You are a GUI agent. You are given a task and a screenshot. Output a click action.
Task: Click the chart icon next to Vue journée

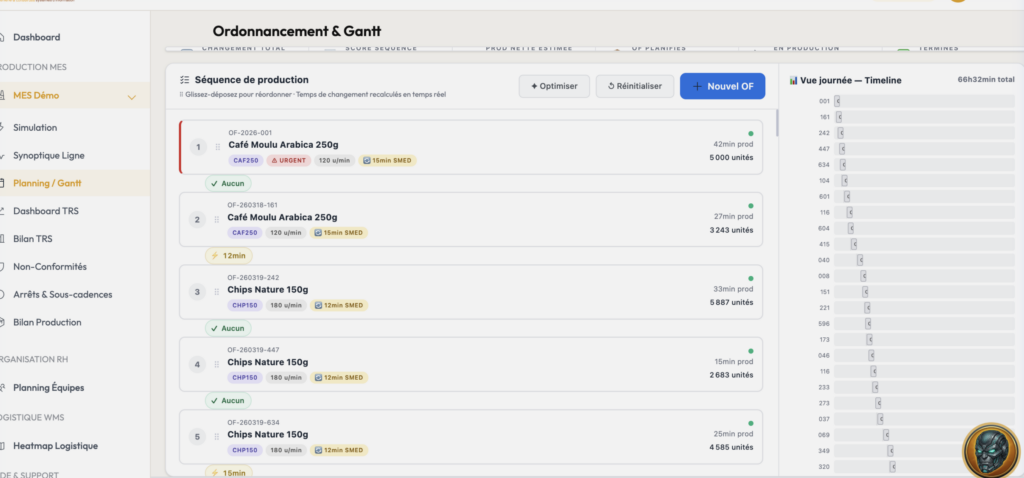point(793,80)
